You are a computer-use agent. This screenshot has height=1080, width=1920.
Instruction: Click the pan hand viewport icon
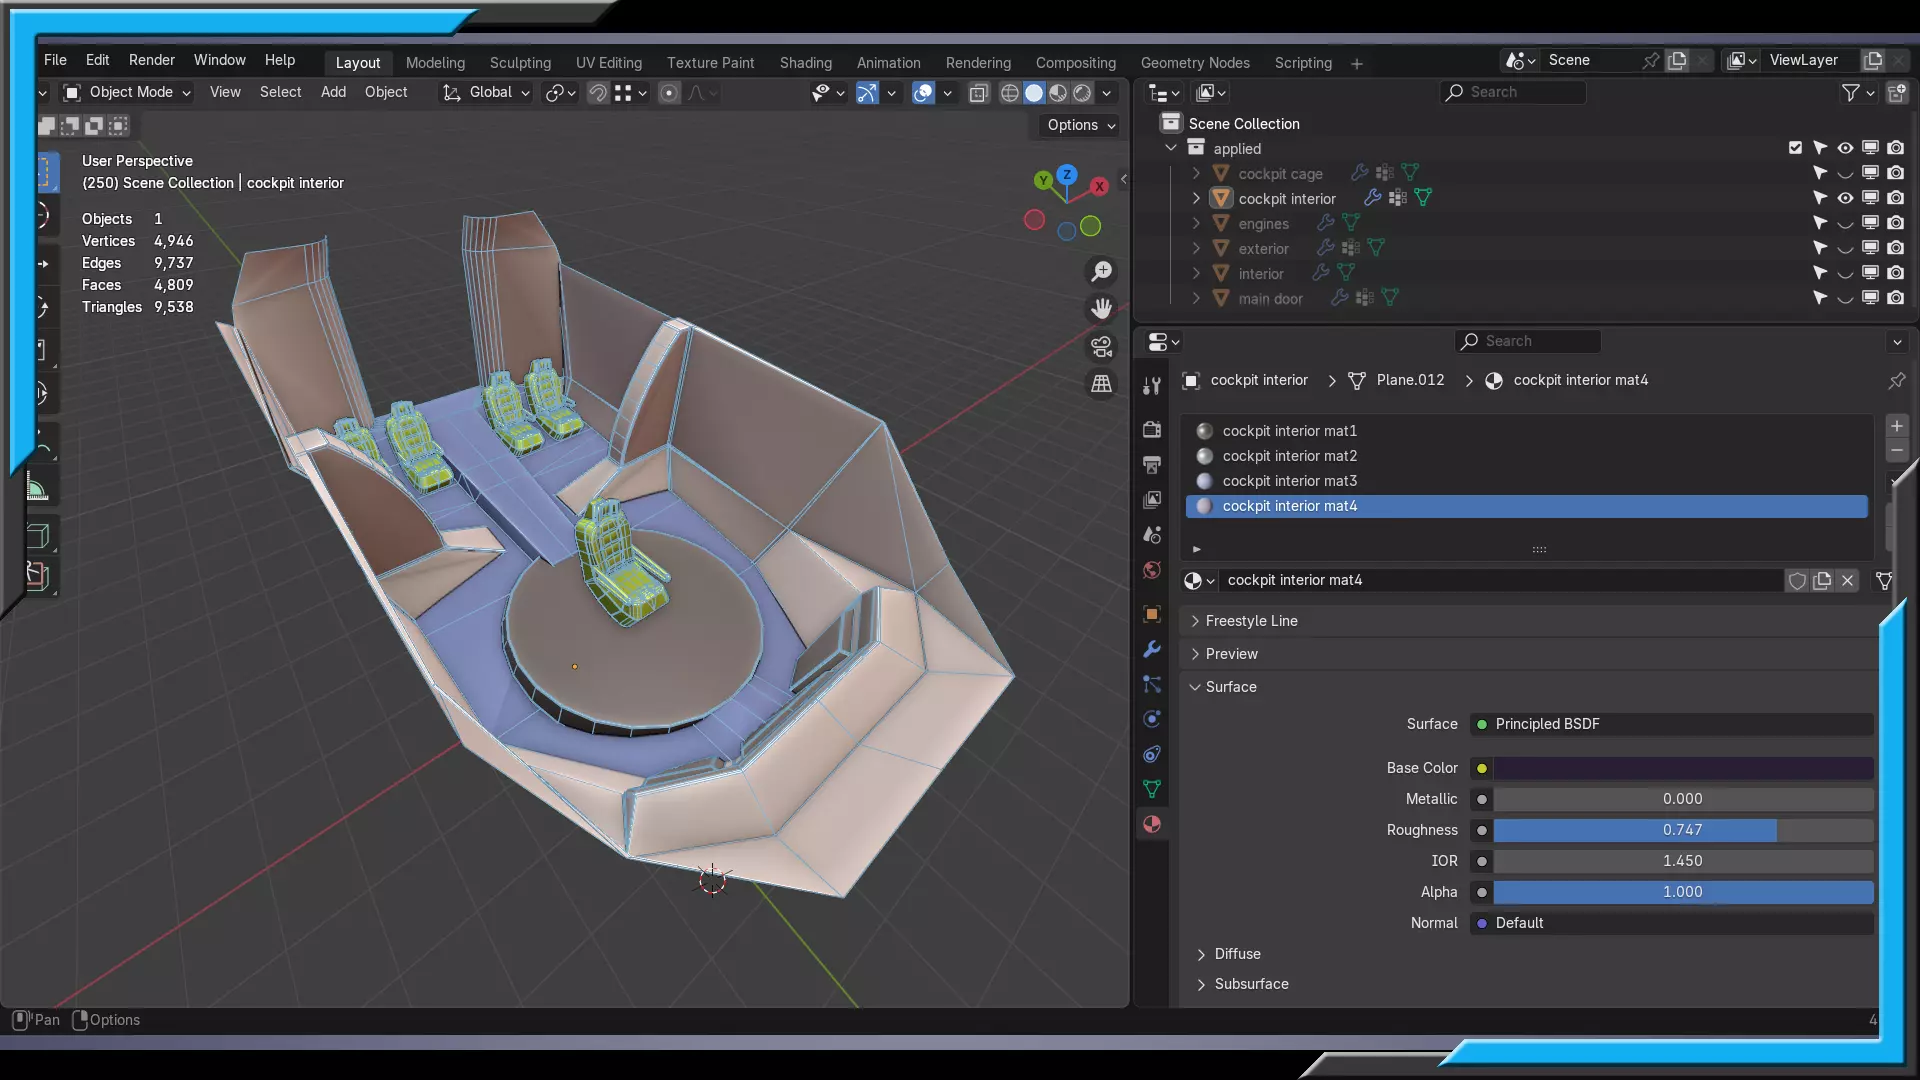click(x=1101, y=309)
